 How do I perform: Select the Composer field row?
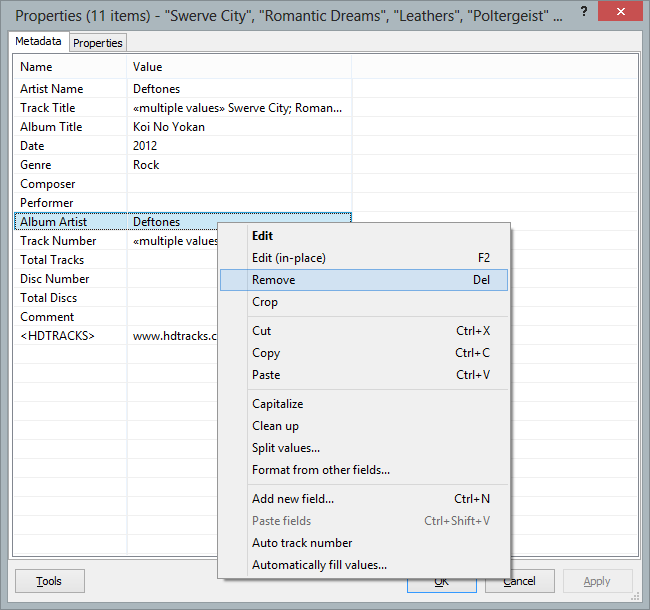[x=183, y=184]
